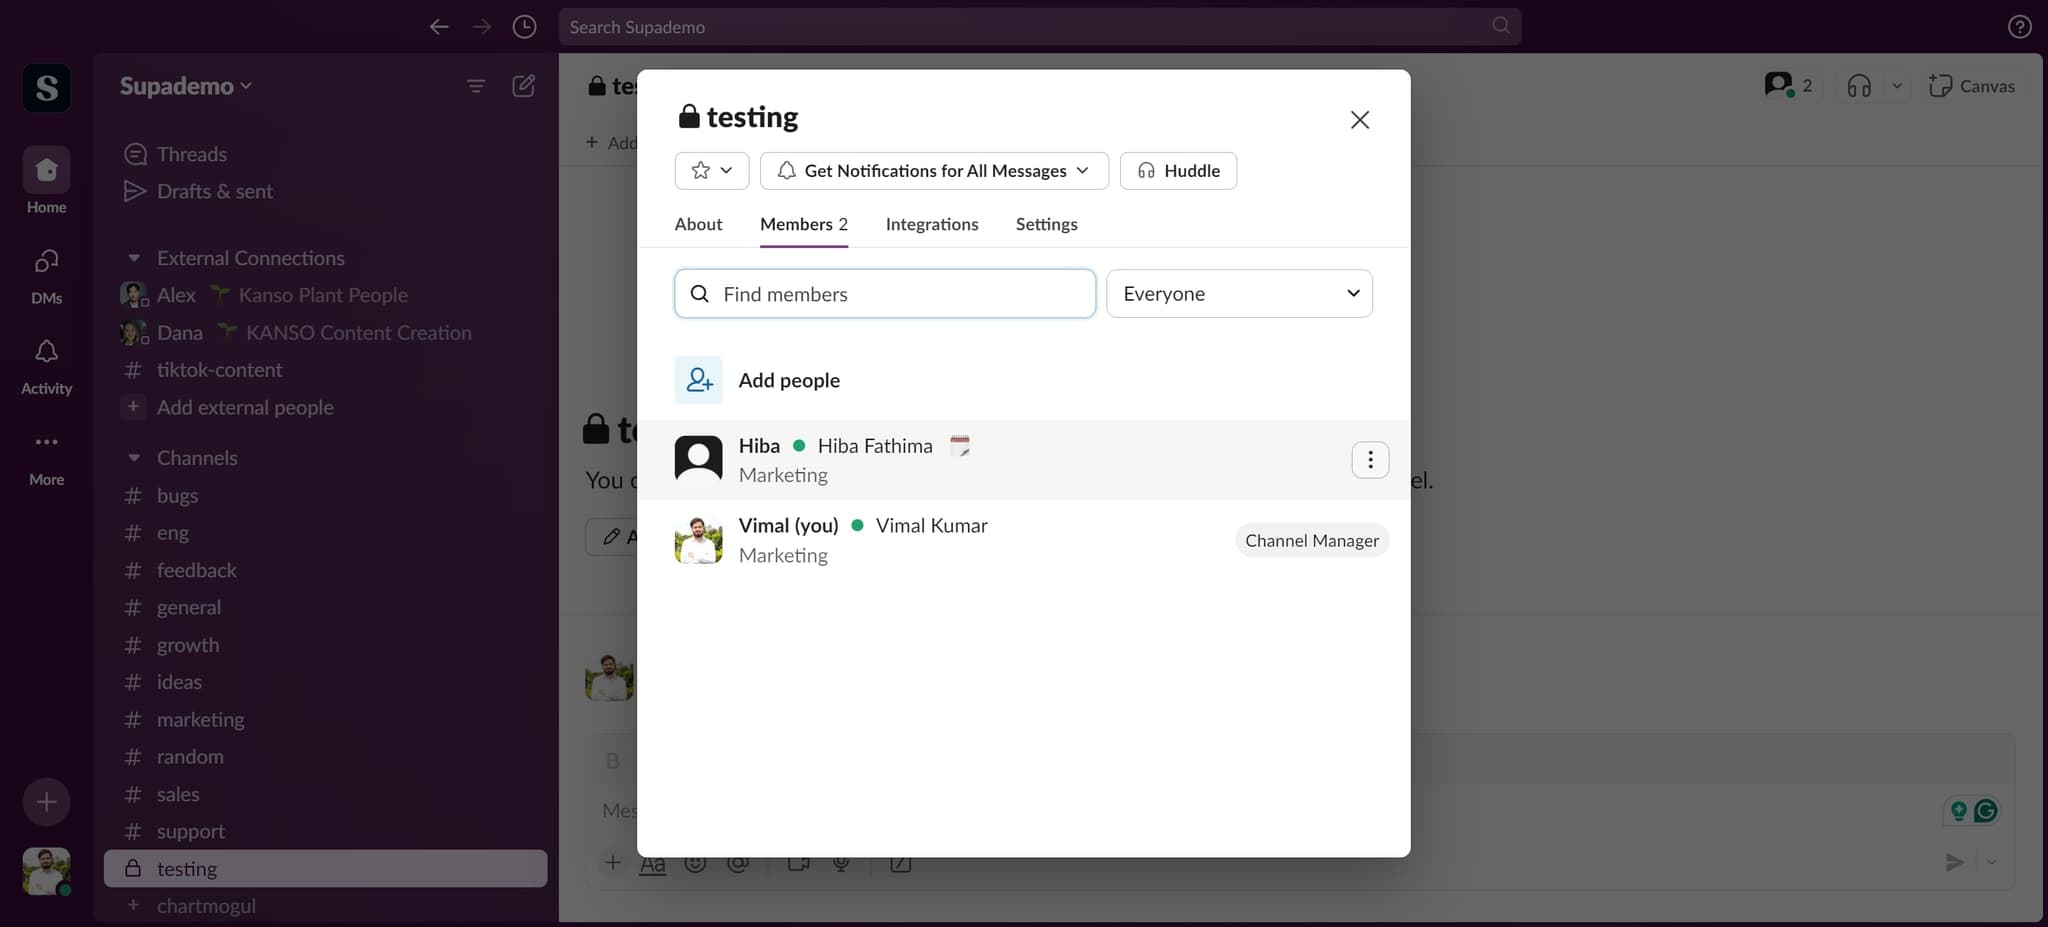Click the Add people icon
2048x927 pixels.
698,380
